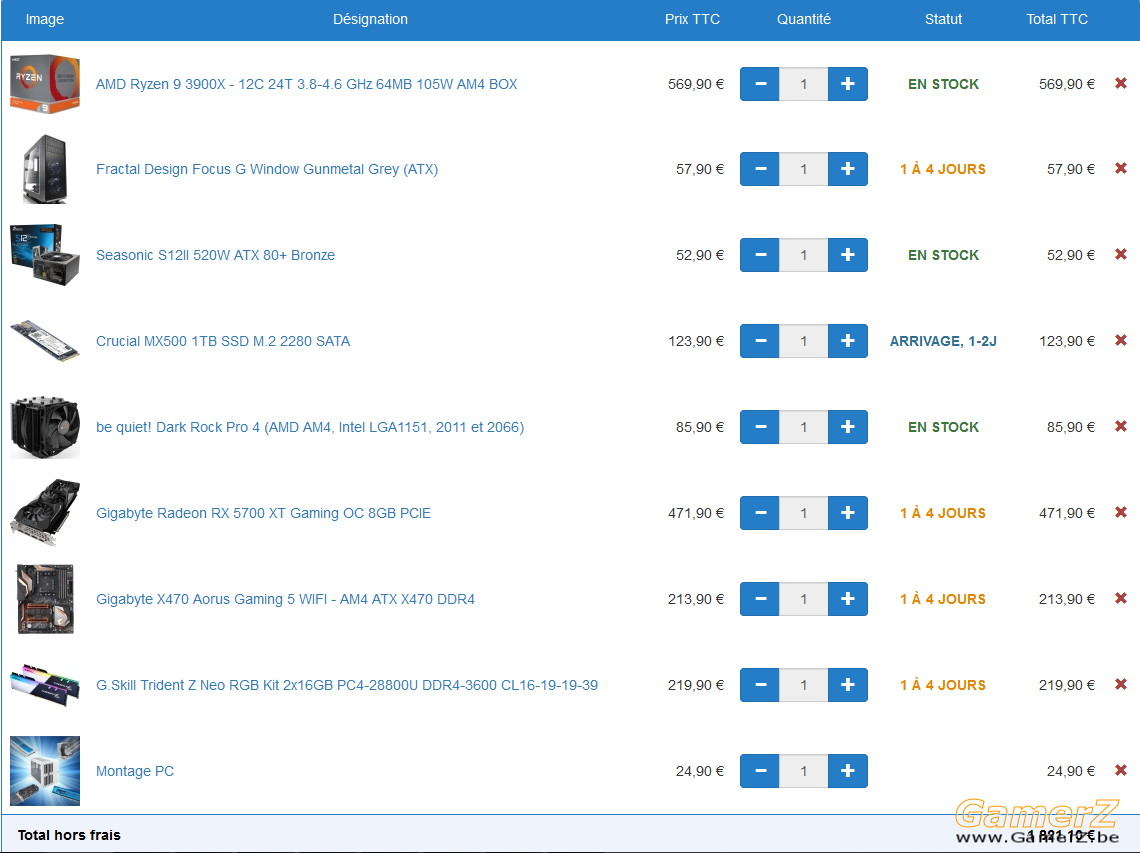Reduce be quiet! Dark Rock Pro 4 quantity

(x=760, y=427)
